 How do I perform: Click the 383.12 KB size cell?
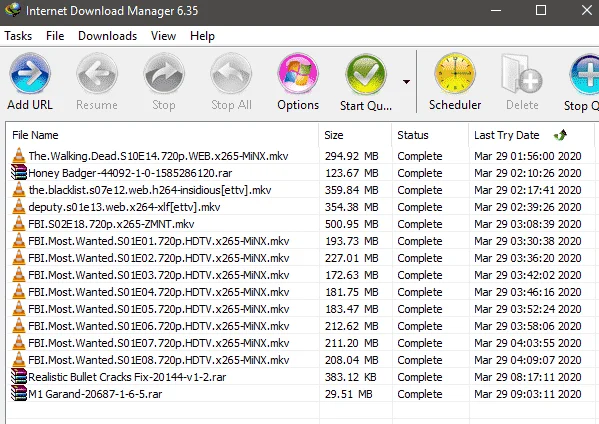[350, 377]
